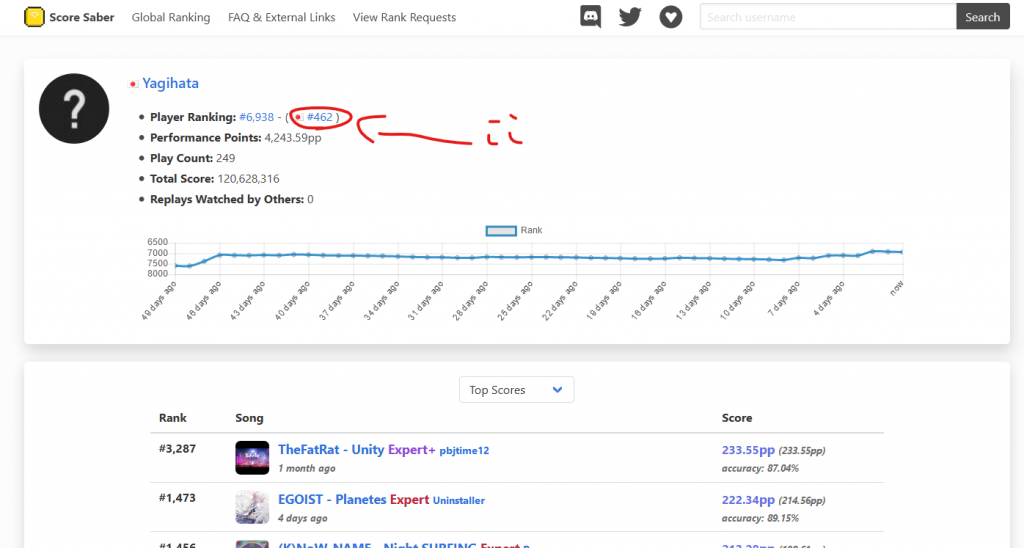Click the #3,287 rank cell

177,449
